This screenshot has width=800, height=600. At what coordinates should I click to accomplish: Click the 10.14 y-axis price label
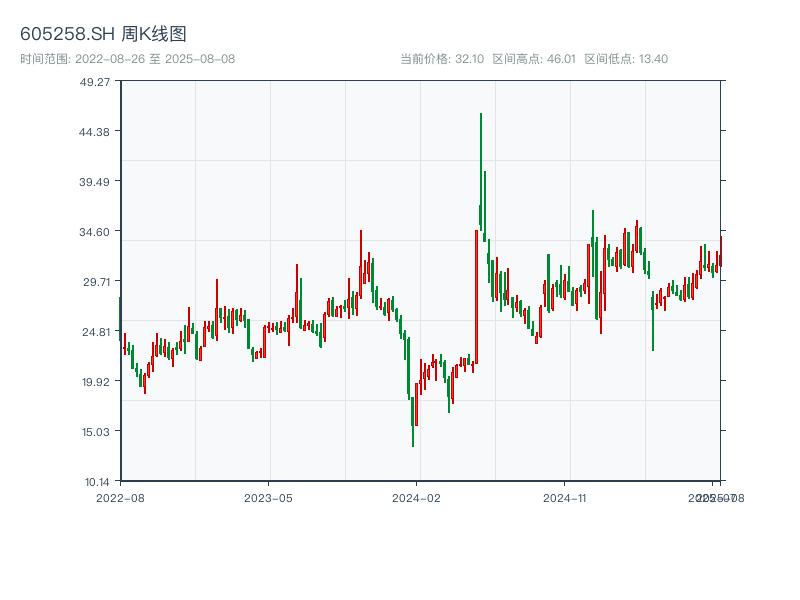96,482
